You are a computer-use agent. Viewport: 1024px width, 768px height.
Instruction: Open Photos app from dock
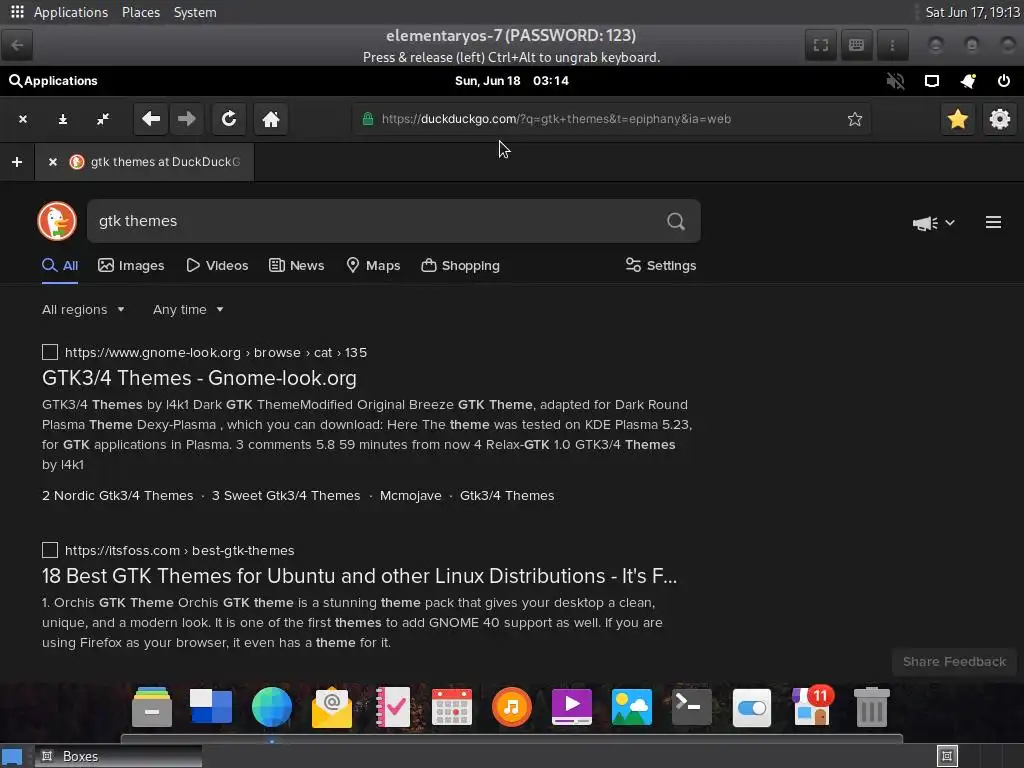632,707
